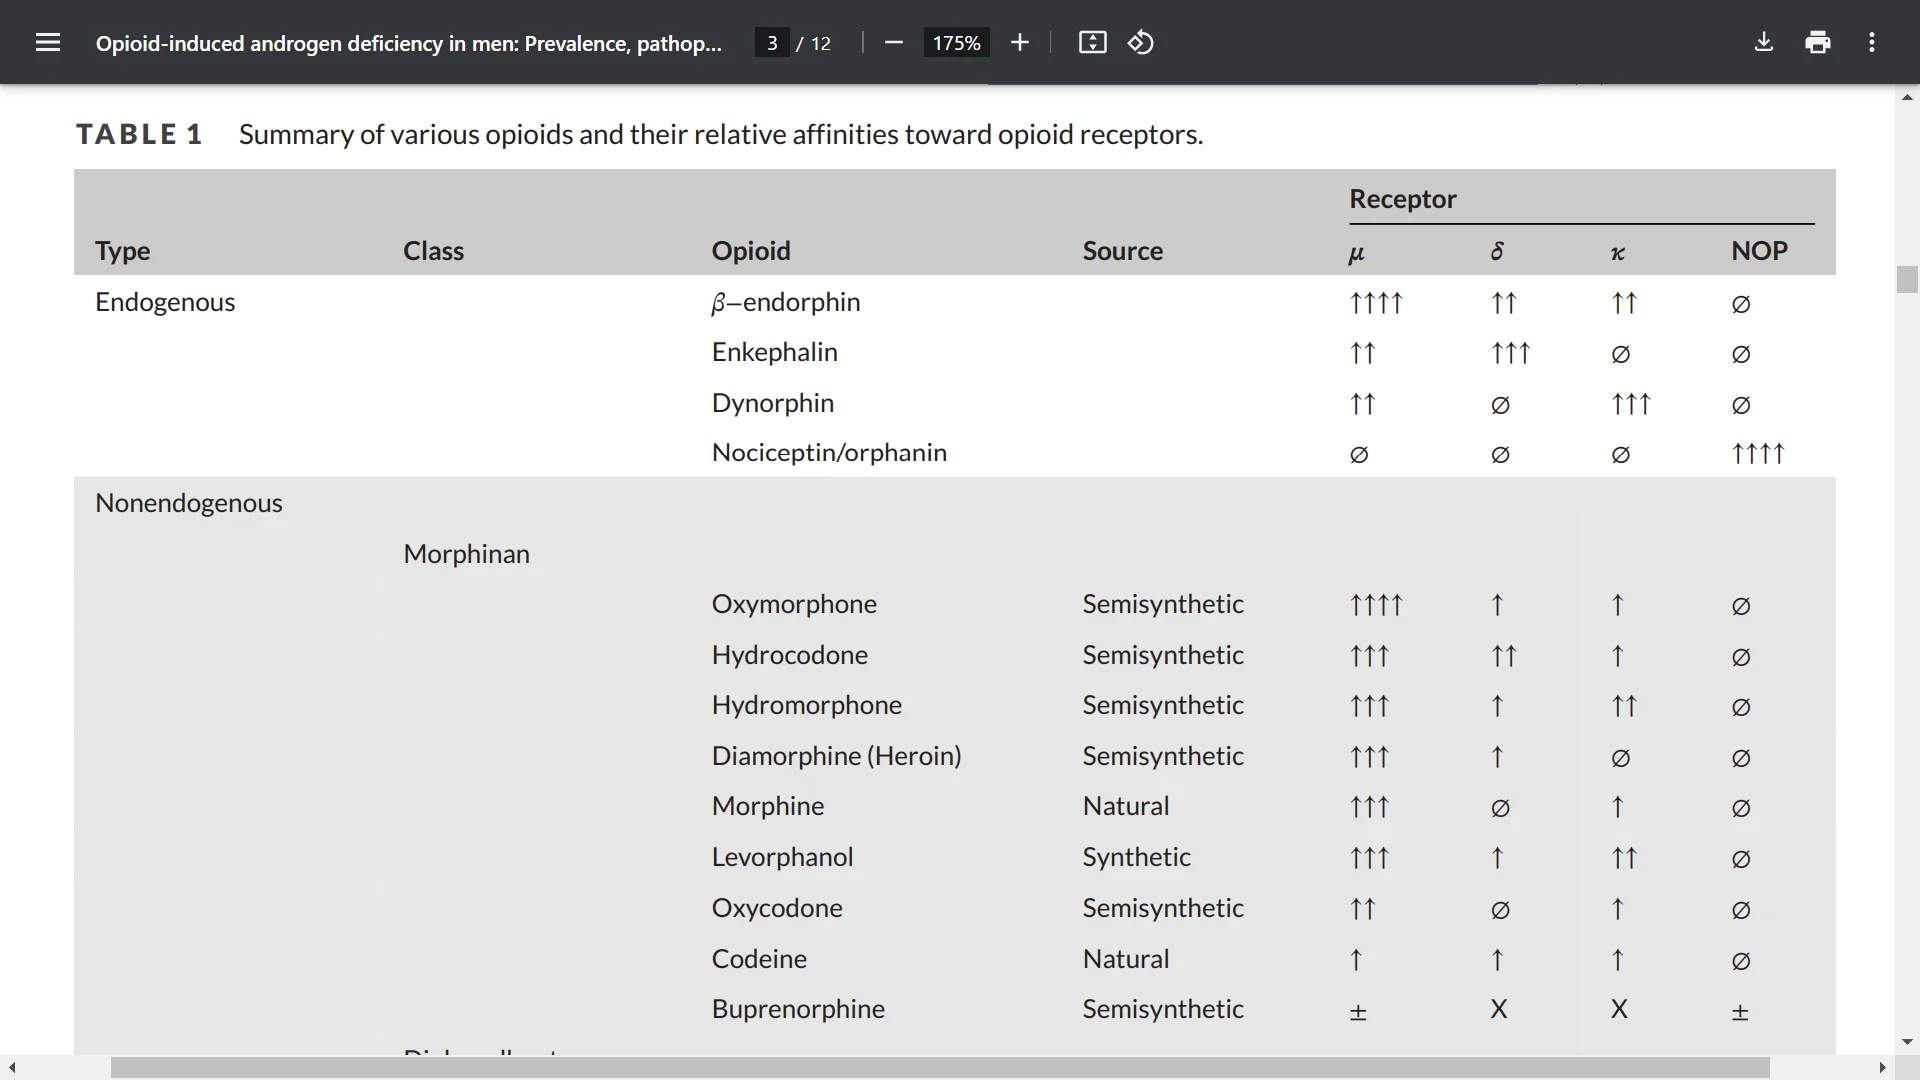Image resolution: width=1920 pixels, height=1080 pixels.
Task: Click the δ receptor column header
Action: pyautogui.click(x=1497, y=251)
